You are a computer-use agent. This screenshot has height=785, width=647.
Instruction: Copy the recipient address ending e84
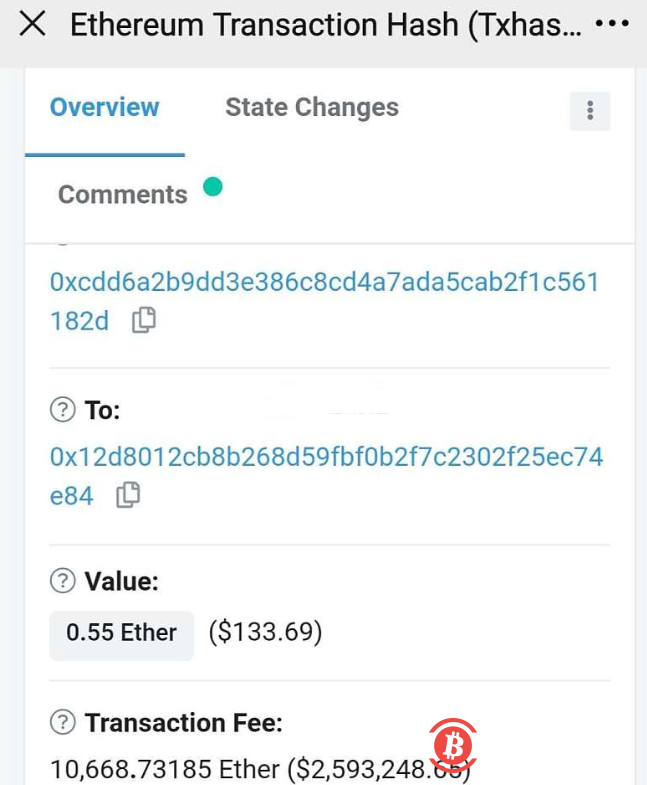coord(128,495)
